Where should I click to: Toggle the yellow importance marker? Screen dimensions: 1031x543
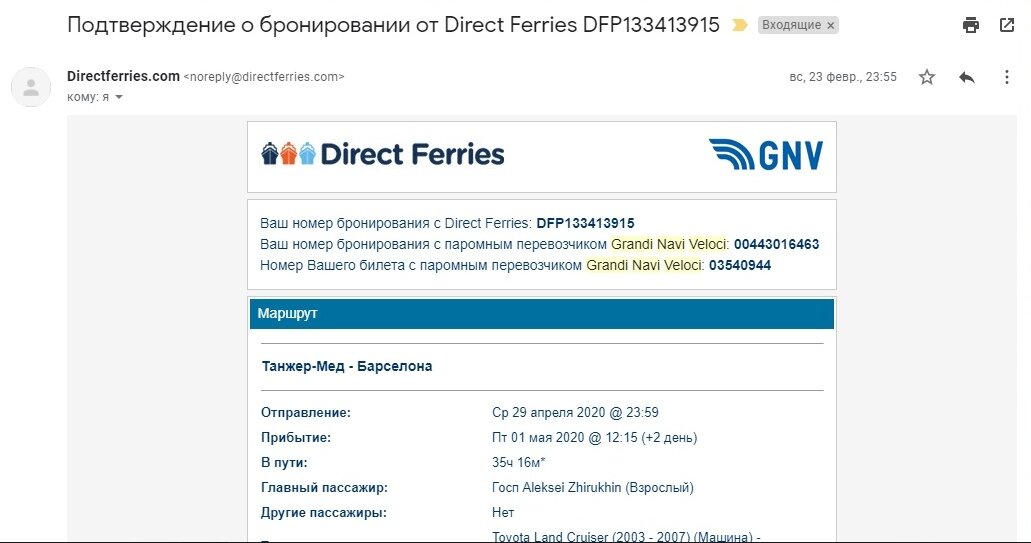tap(740, 25)
